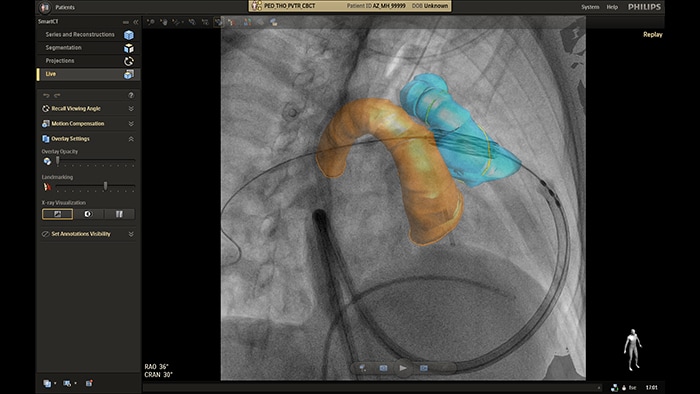The height and width of the screenshot is (394, 700).
Task: Expand Motion Compensation section
Action: click(x=131, y=124)
